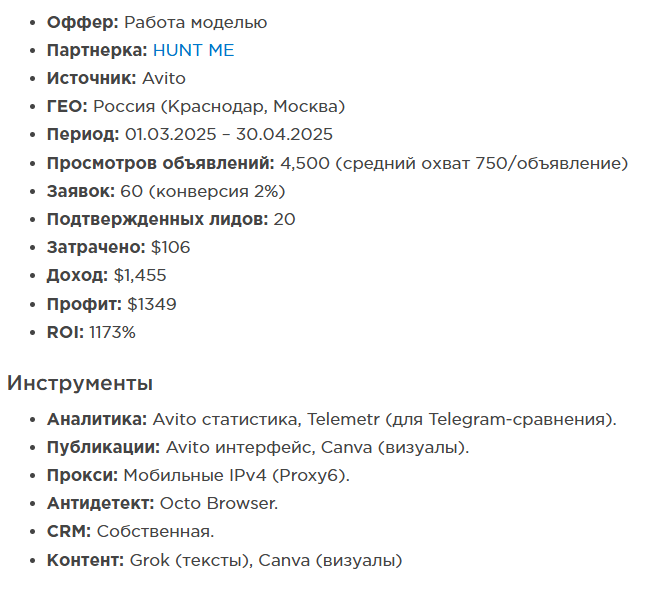Click the Инструменты heading
Screen dimensions: 645x595
80,383
